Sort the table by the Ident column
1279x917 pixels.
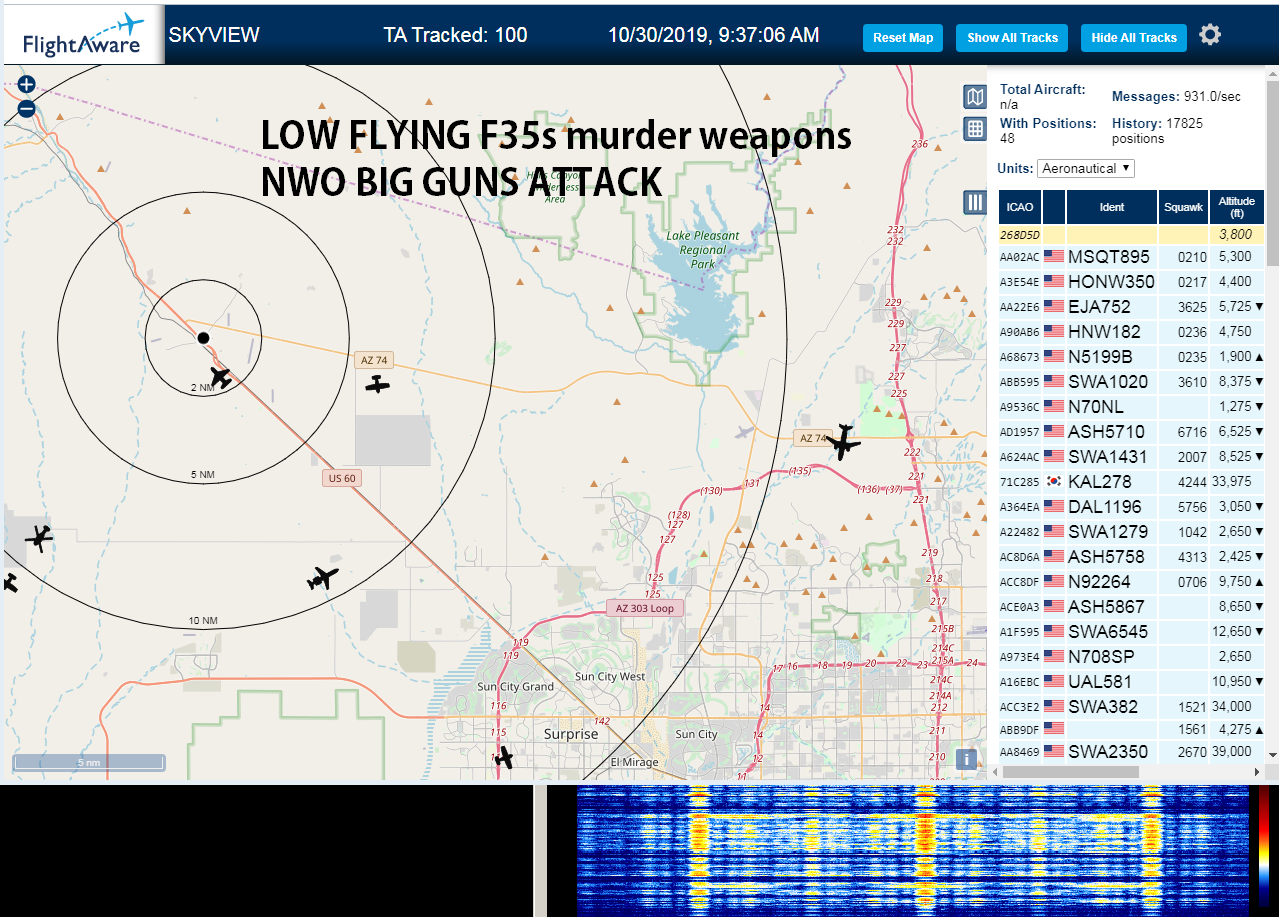[1112, 207]
